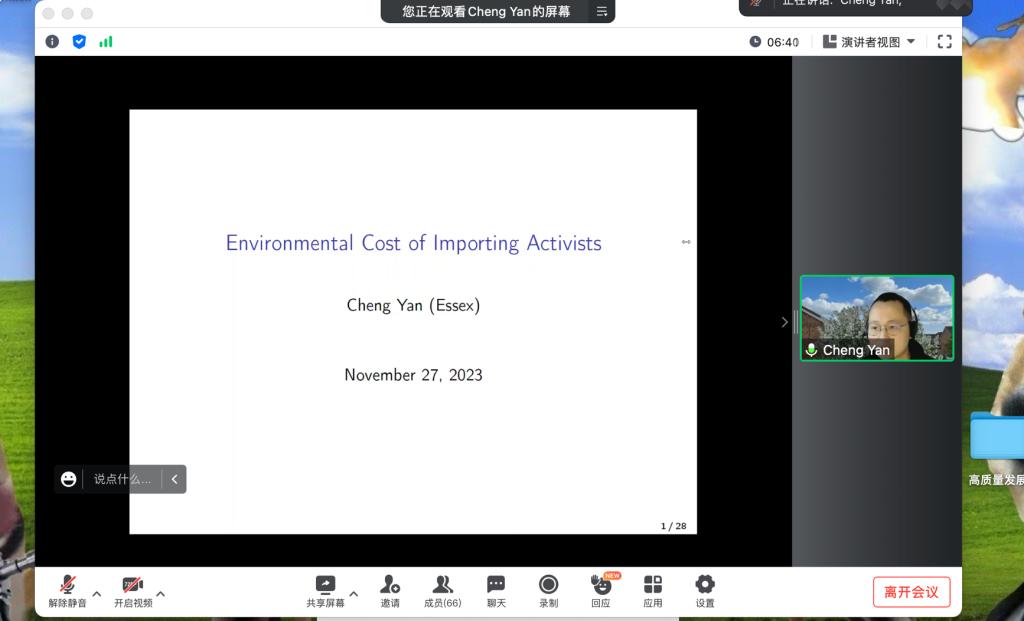Open the 演讲者视图 view dropdown
This screenshot has height=621, width=1024.
pyautogui.click(x=868, y=42)
